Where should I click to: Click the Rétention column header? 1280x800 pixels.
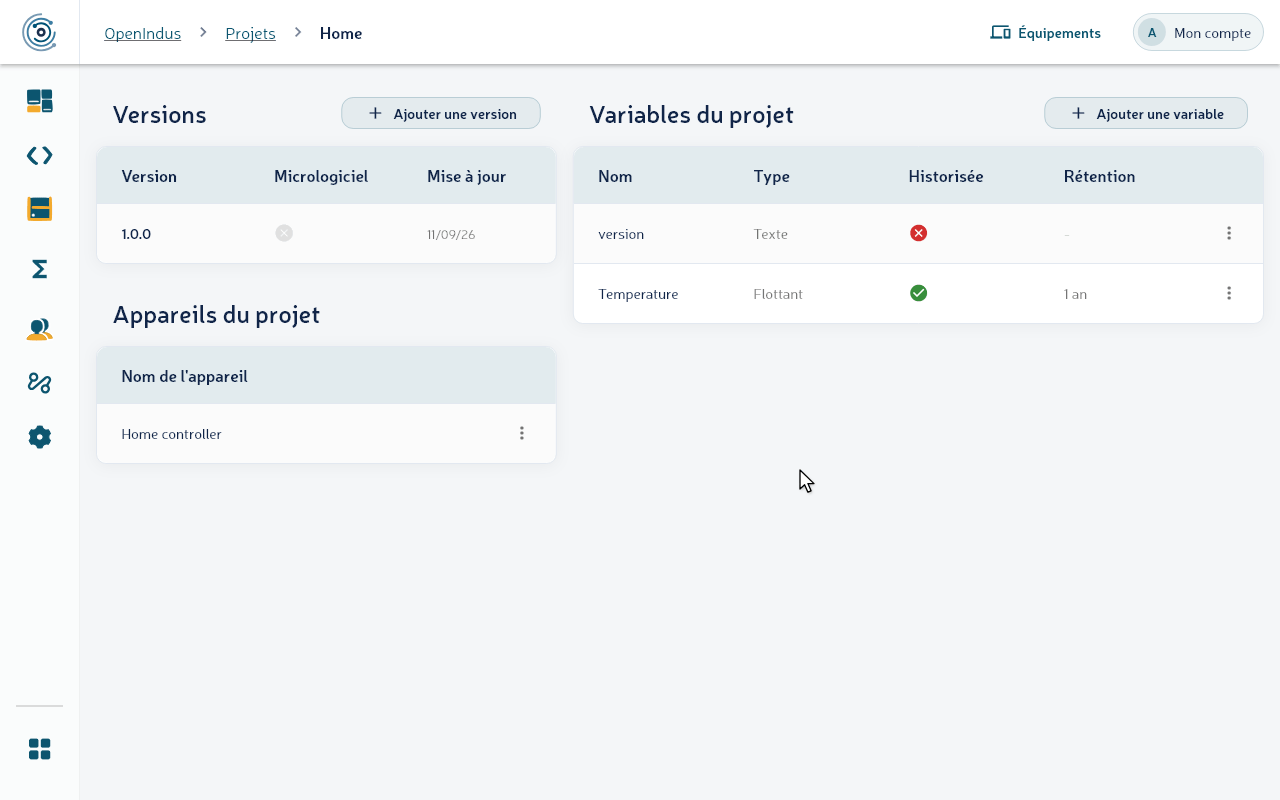point(1099,176)
